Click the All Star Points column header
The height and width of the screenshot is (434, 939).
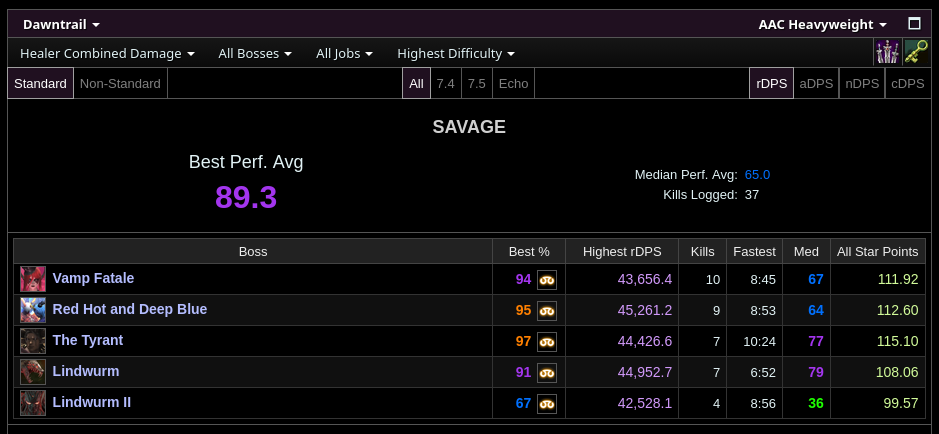877,251
